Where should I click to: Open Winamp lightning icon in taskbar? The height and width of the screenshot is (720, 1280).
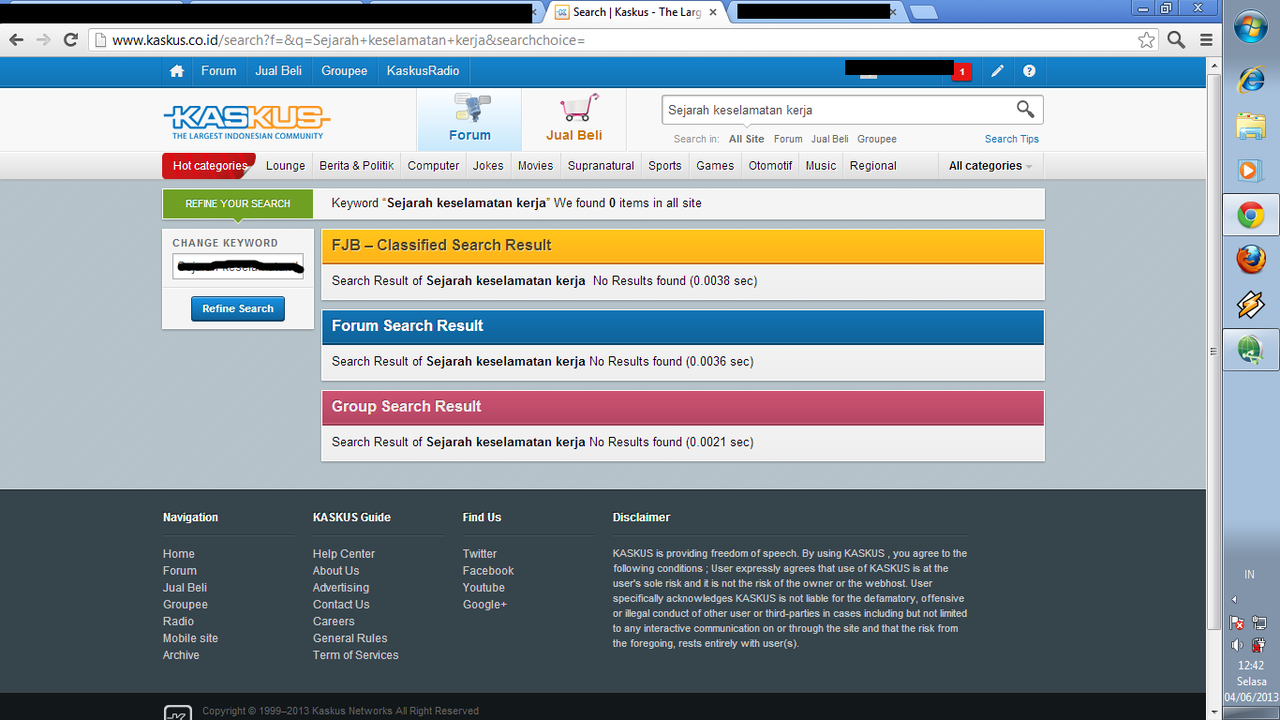(x=1251, y=305)
